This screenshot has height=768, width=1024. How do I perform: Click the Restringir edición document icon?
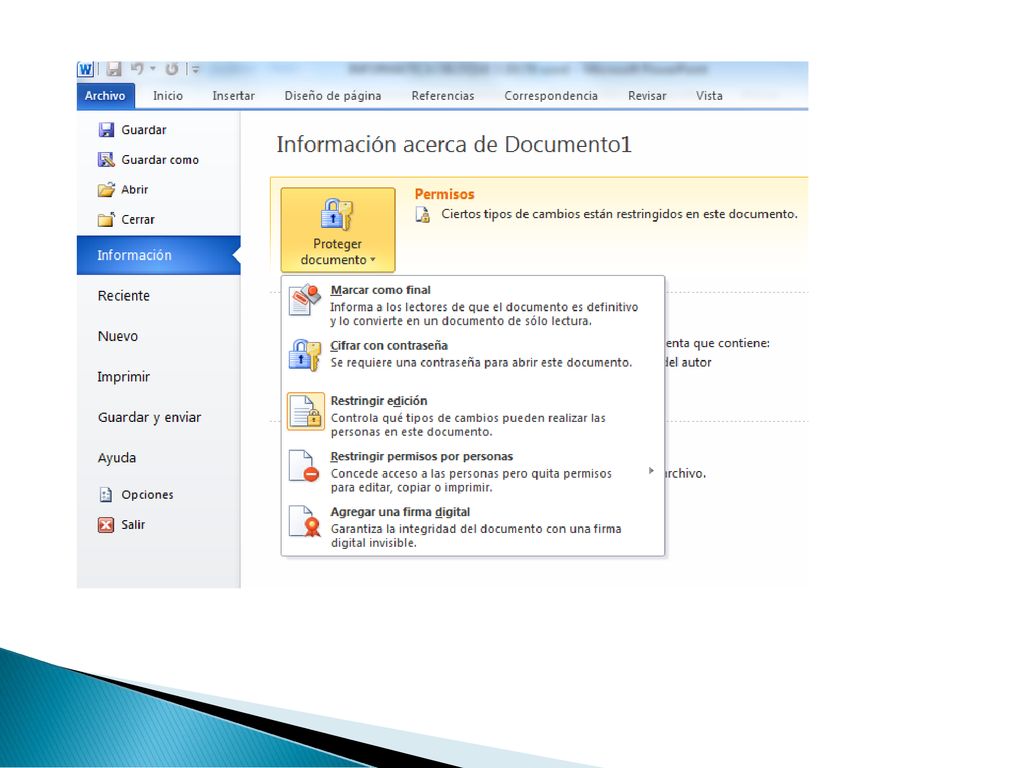(x=305, y=411)
